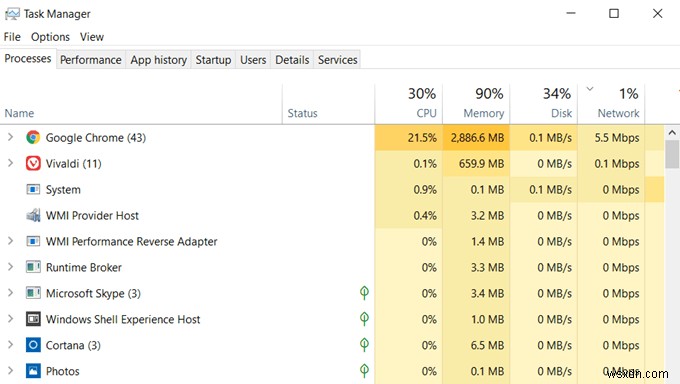This screenshot has height=384, width=680.
Task: Click Cortana memory value 6.5 MB
Action: click(487, 345)
